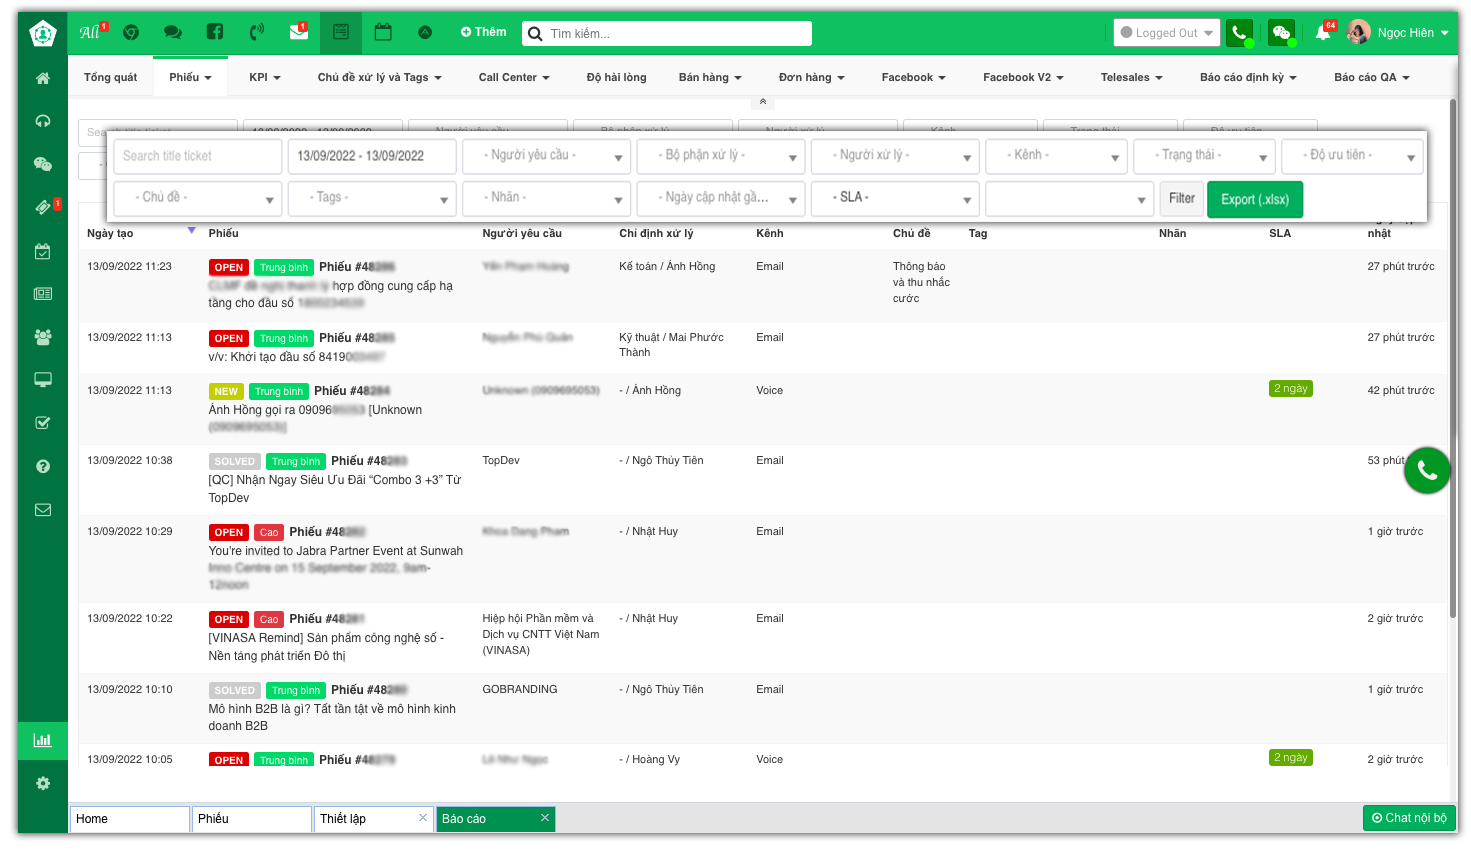Open the Logged Out status dropdown
The image size is (1471, 853).
pos(1166,33)
